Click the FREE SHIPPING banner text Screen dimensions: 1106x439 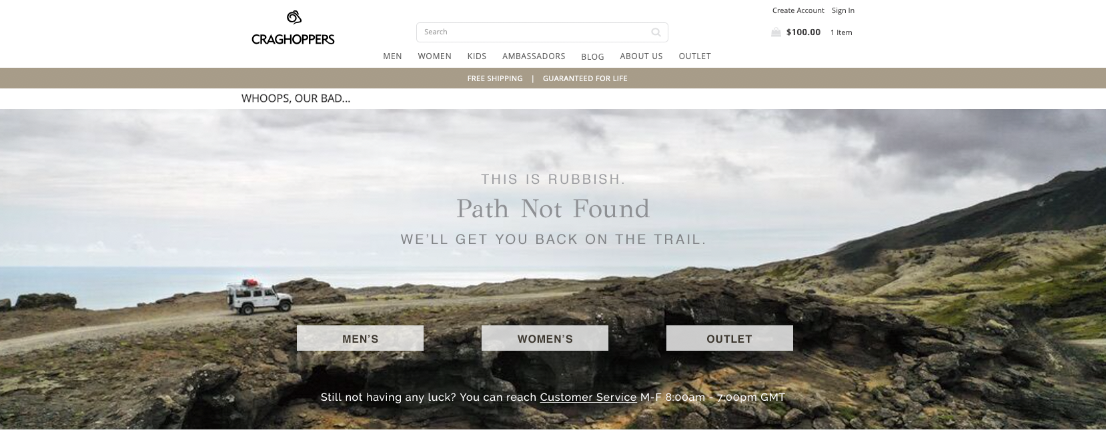(494, 78)
